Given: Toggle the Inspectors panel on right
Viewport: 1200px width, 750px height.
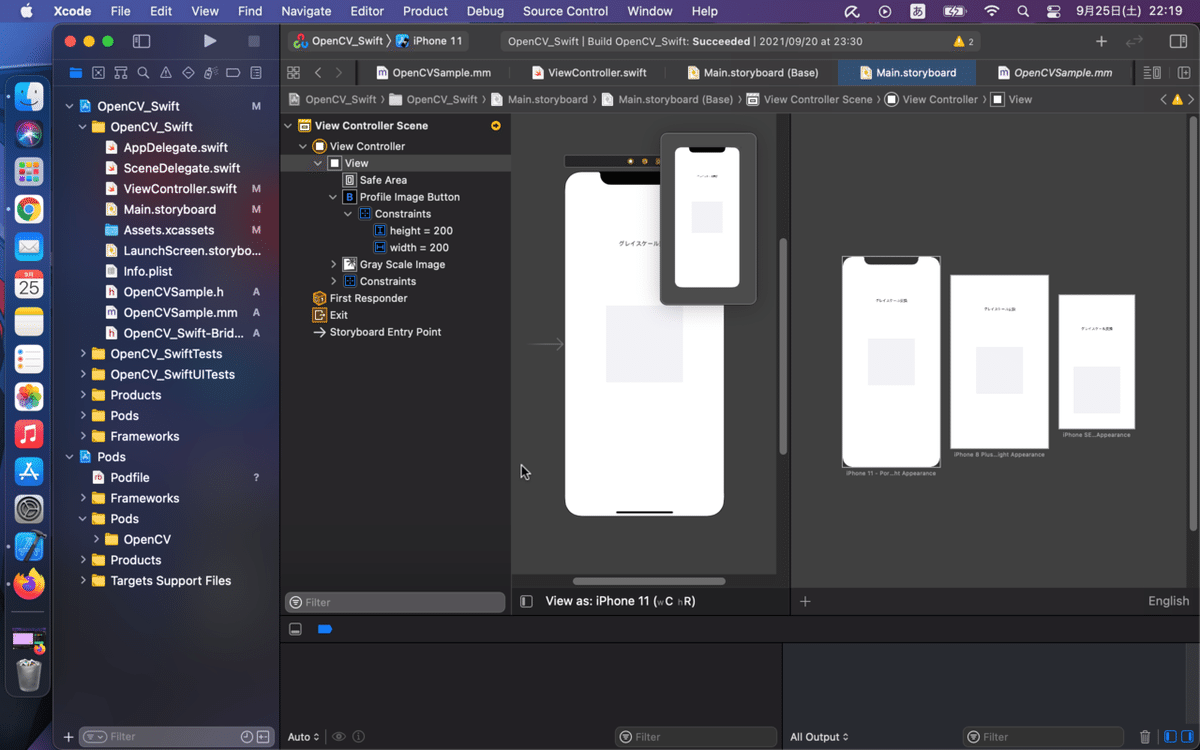Looking at the screenshot, I should pos(1178,41).
